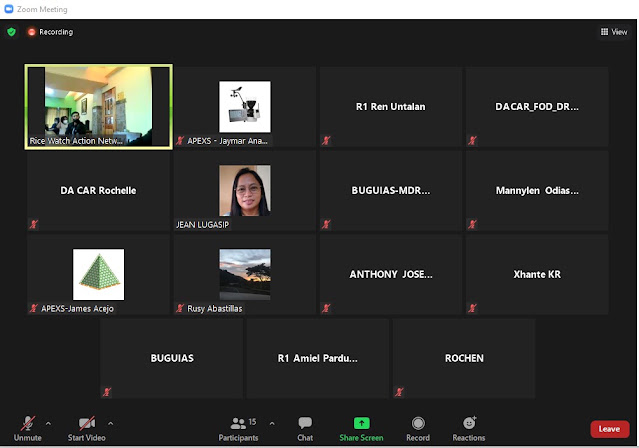Click Rusy Abastillas sunset profile picture
Image resolution: width=639 pixels, height=448 pixels.
click(245, 274)
